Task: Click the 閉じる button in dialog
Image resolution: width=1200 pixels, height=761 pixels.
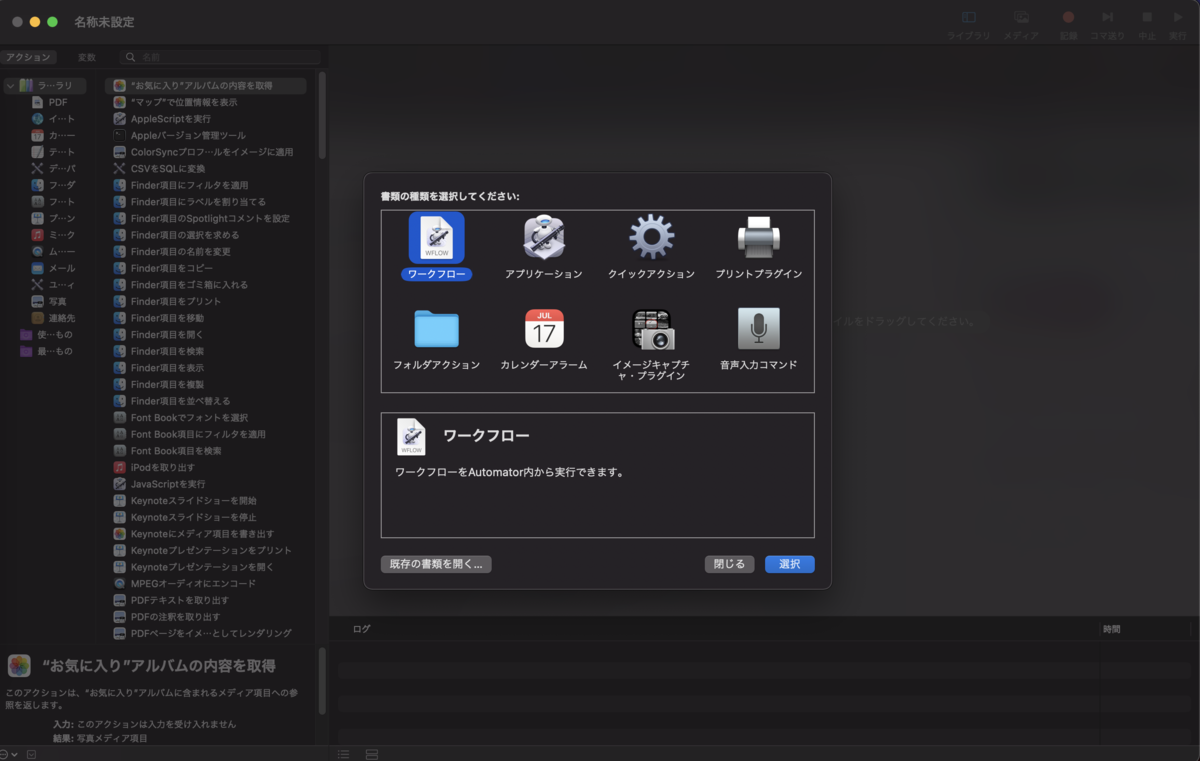Action: pos(729,564)
